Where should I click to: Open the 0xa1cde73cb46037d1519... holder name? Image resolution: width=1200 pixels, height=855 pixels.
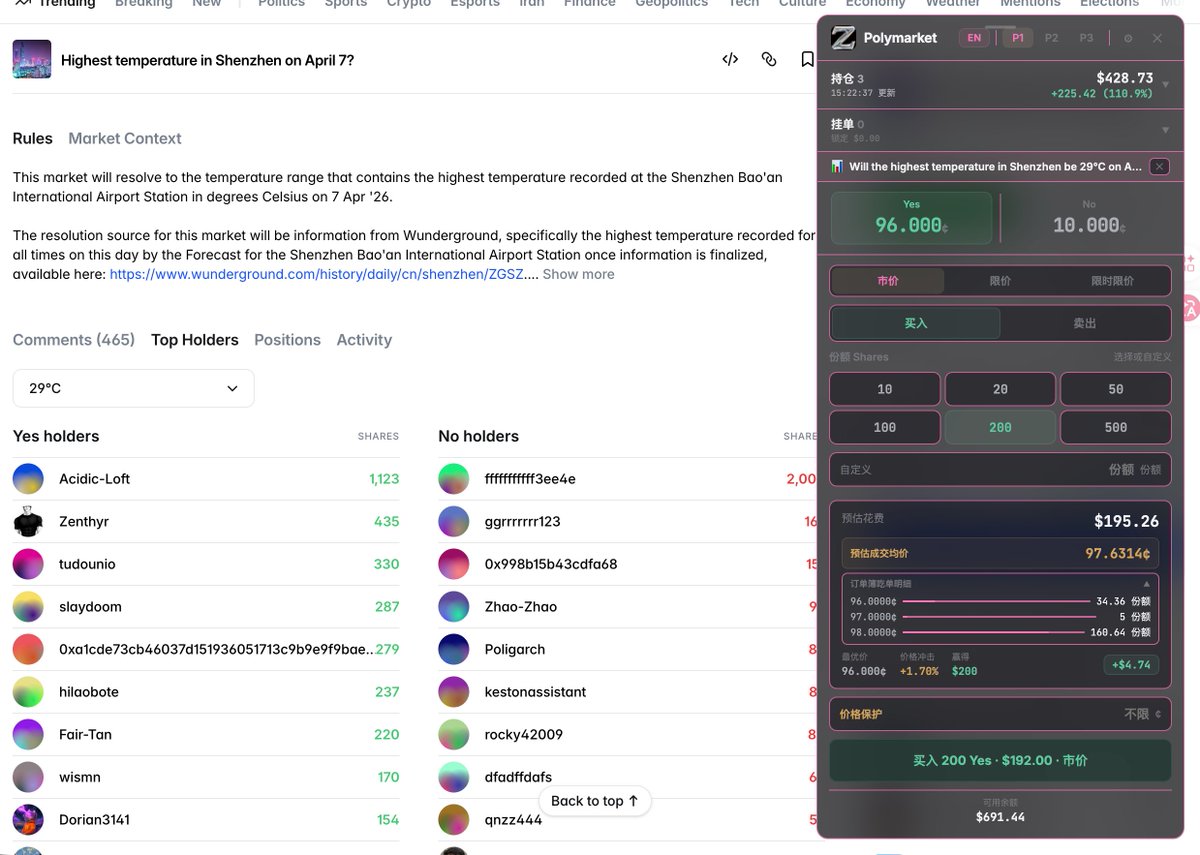pyautogui.click(x=217, y=649)
